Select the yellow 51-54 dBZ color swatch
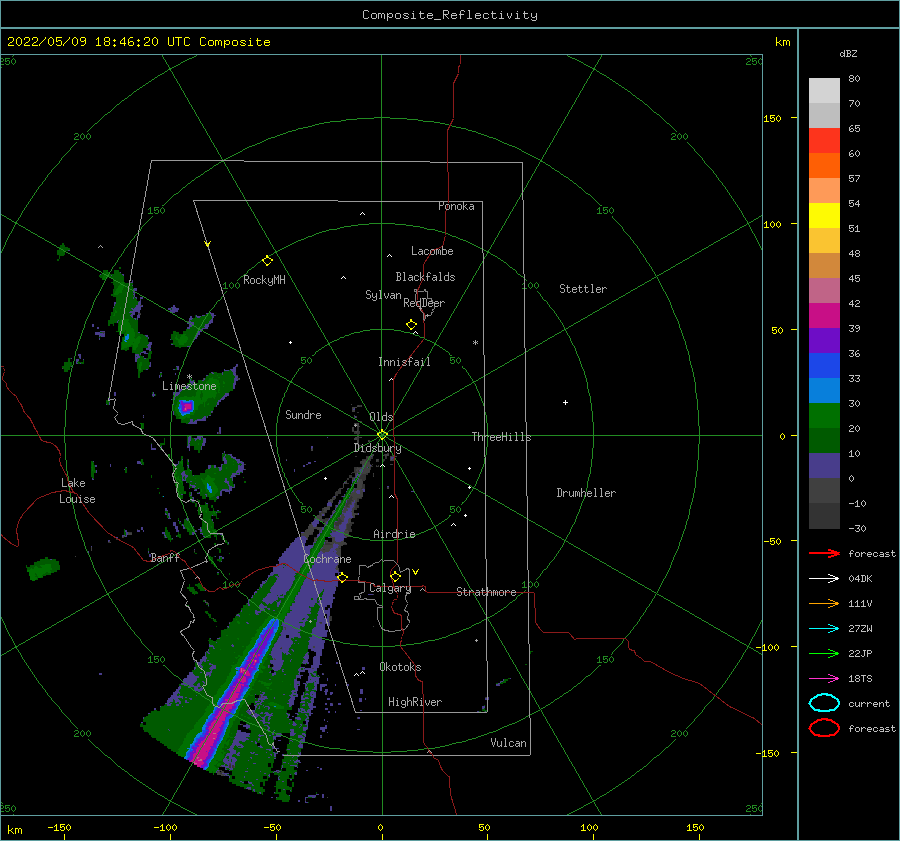 [x=824, y=215]
